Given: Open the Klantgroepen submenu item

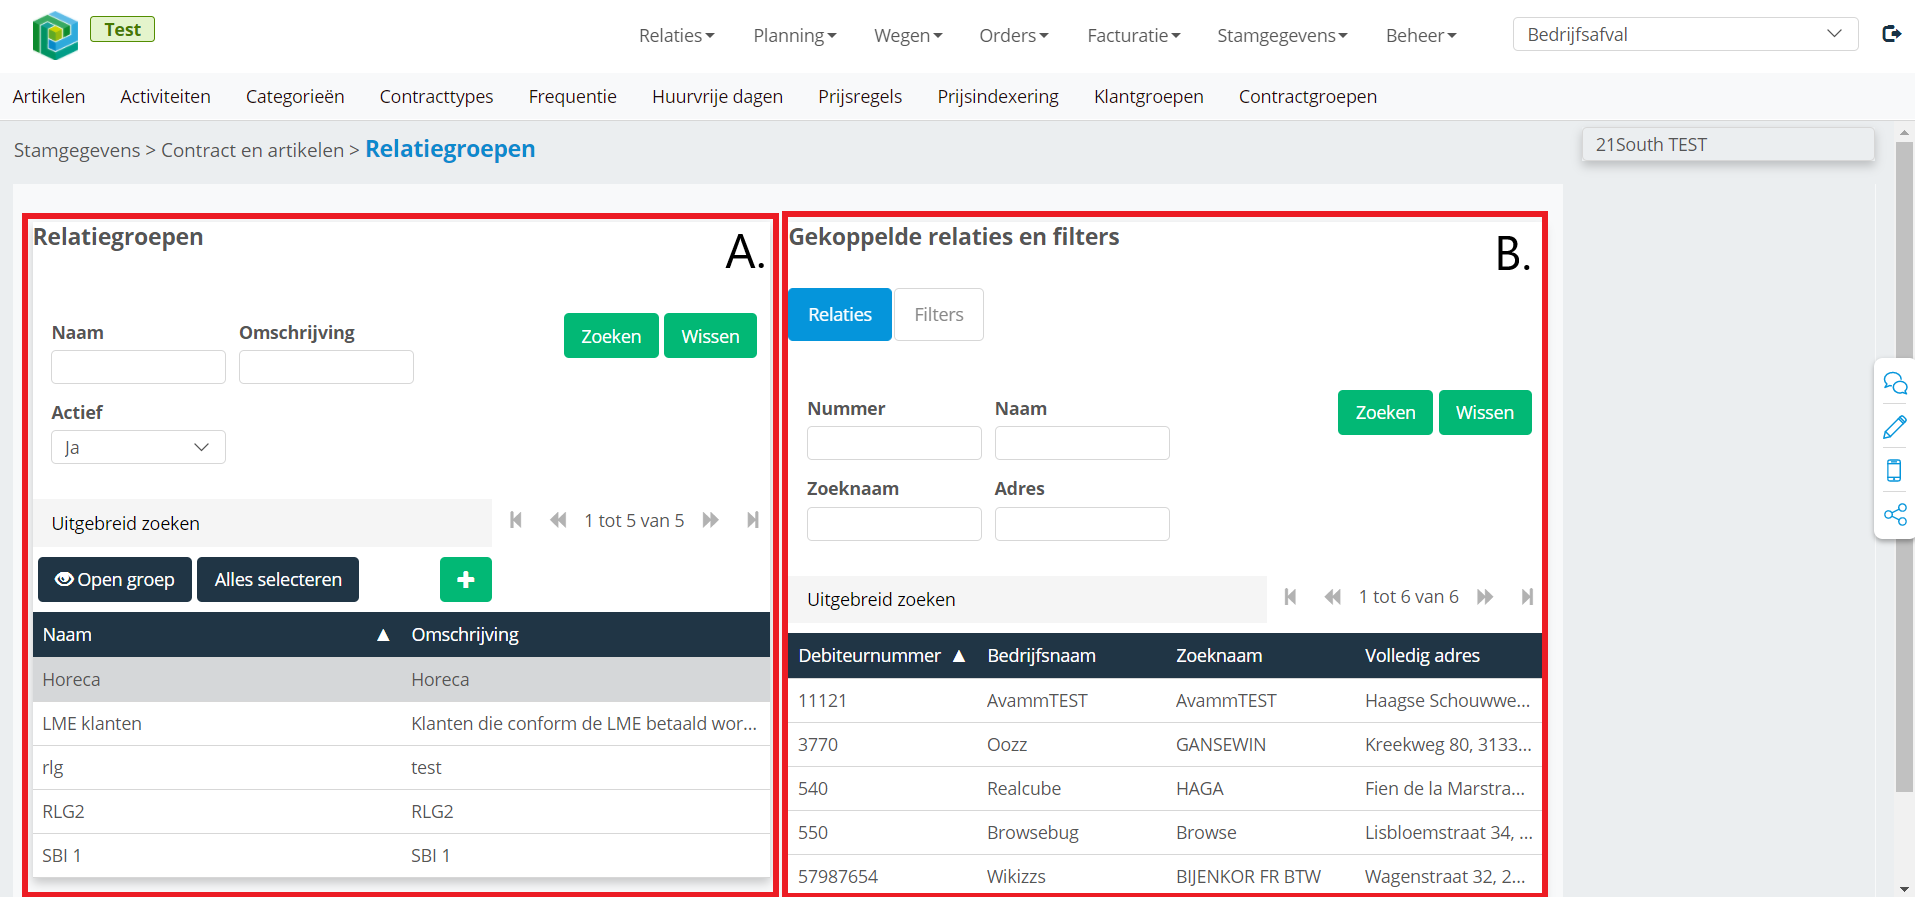Looking at the screenshot, I should (1148, 97).
